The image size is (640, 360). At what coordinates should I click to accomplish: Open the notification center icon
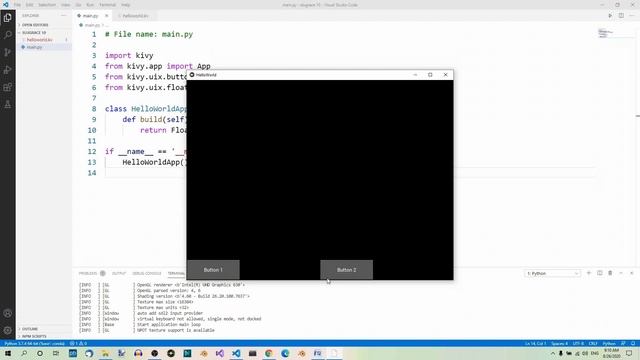click(629, 353)
